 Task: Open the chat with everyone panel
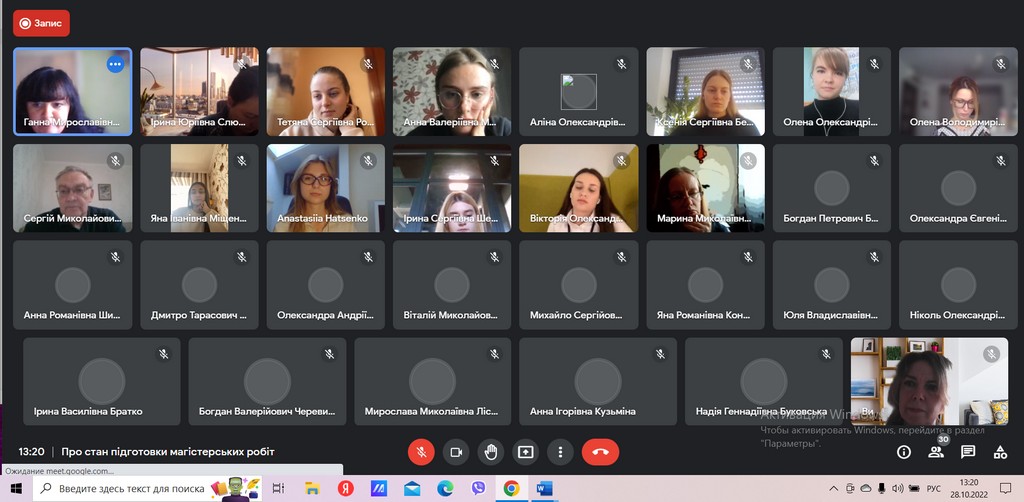(968, 452)
